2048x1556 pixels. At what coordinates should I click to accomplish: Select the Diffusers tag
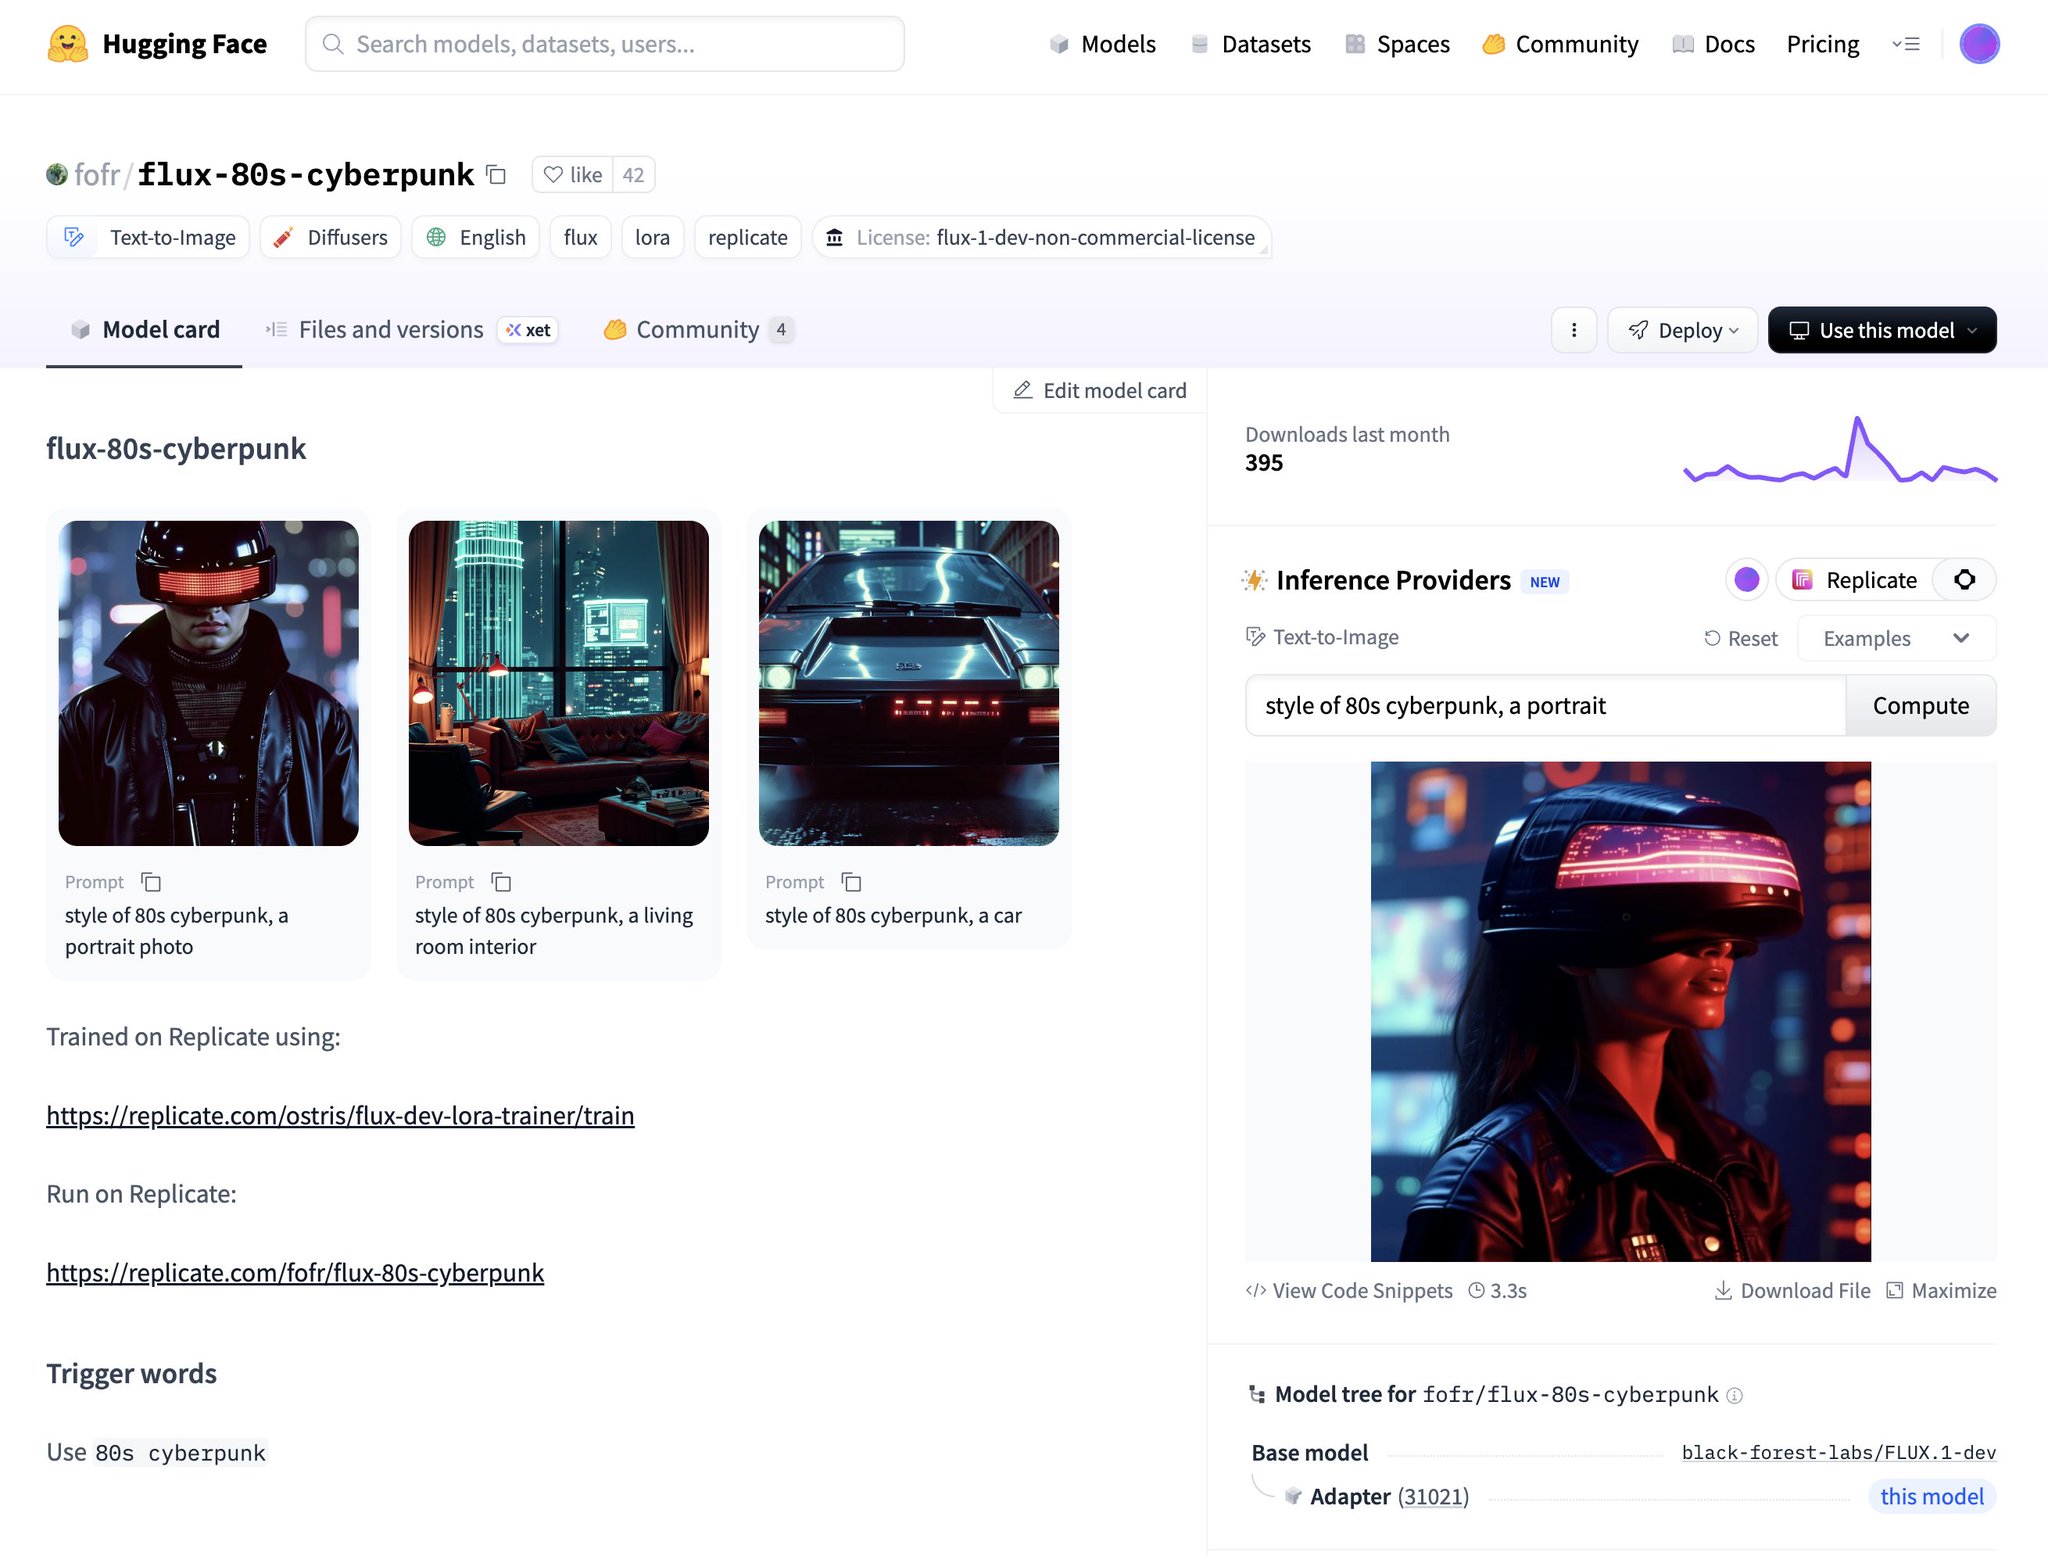point(330,237)
